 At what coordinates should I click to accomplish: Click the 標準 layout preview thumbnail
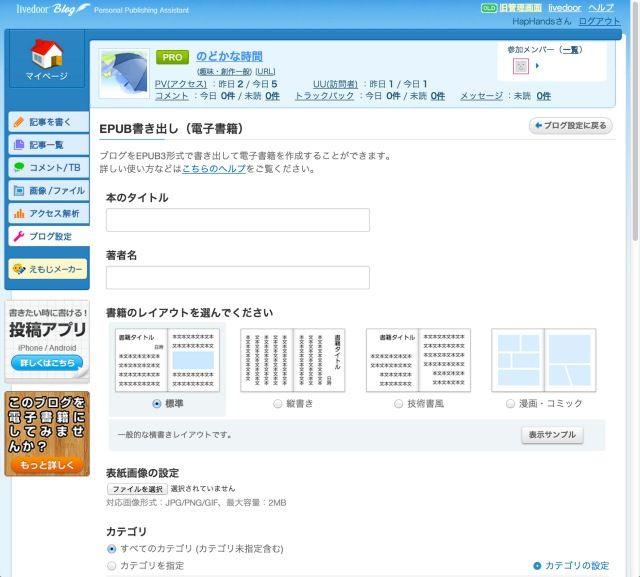click(167, 360)
